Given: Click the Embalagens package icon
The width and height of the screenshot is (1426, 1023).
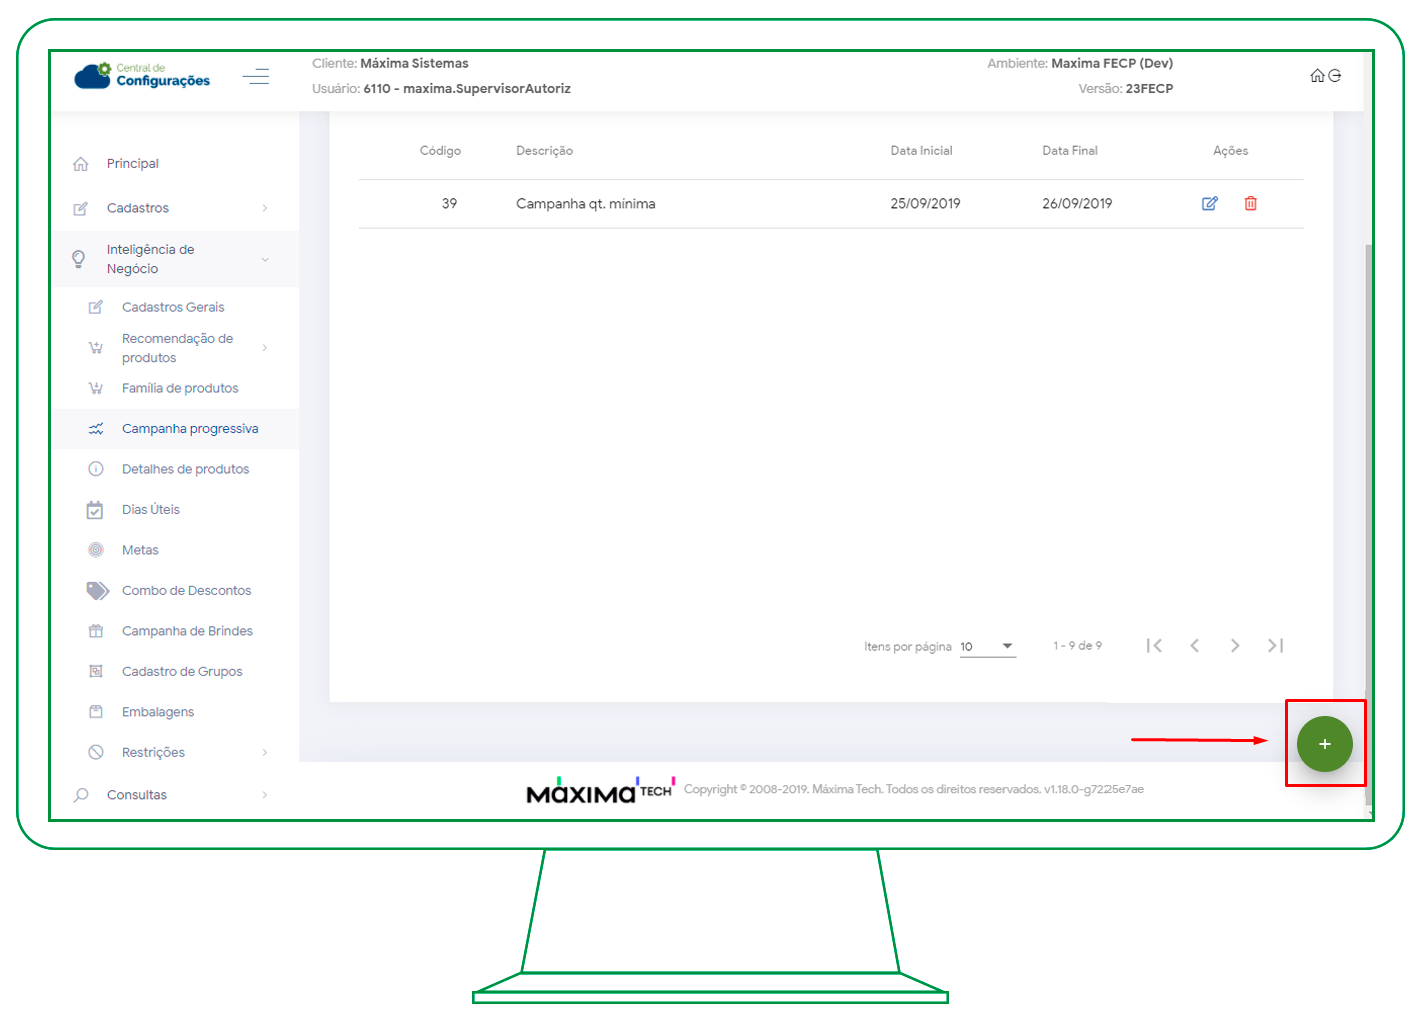Looking at the screenshot, I should click(x=96, y=712).
